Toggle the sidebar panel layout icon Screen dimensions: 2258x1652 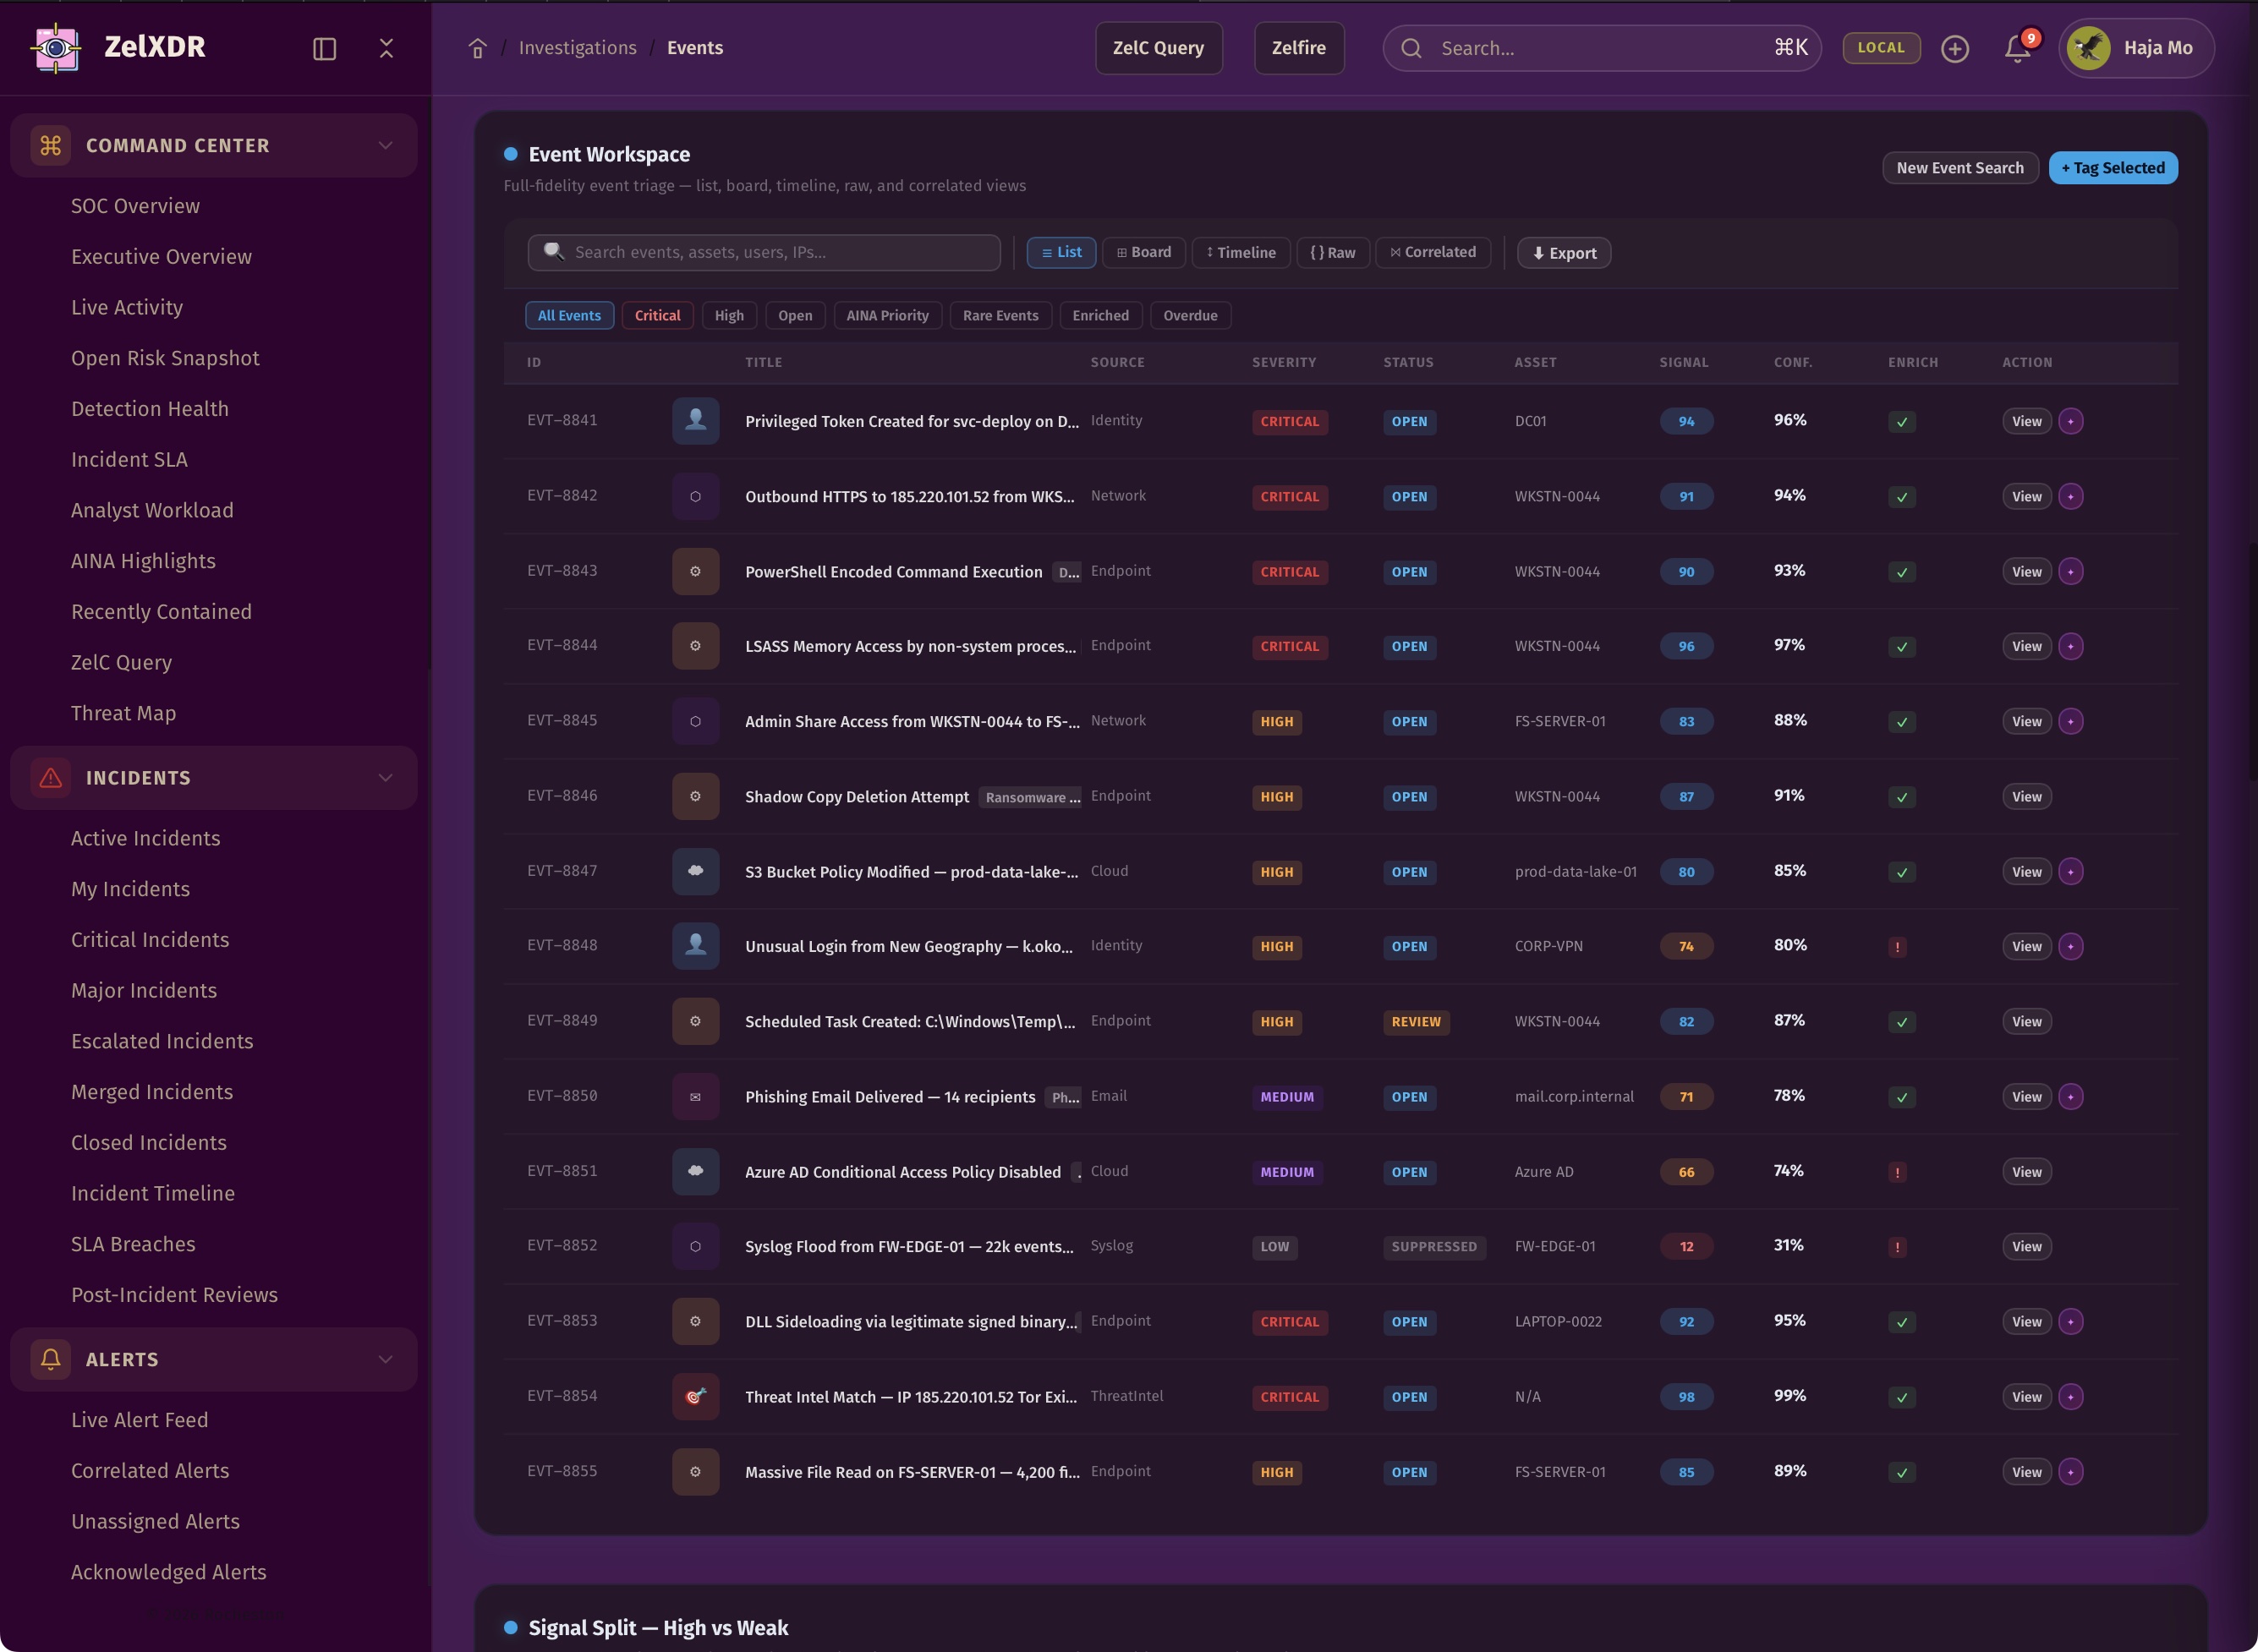coord(324,48)
